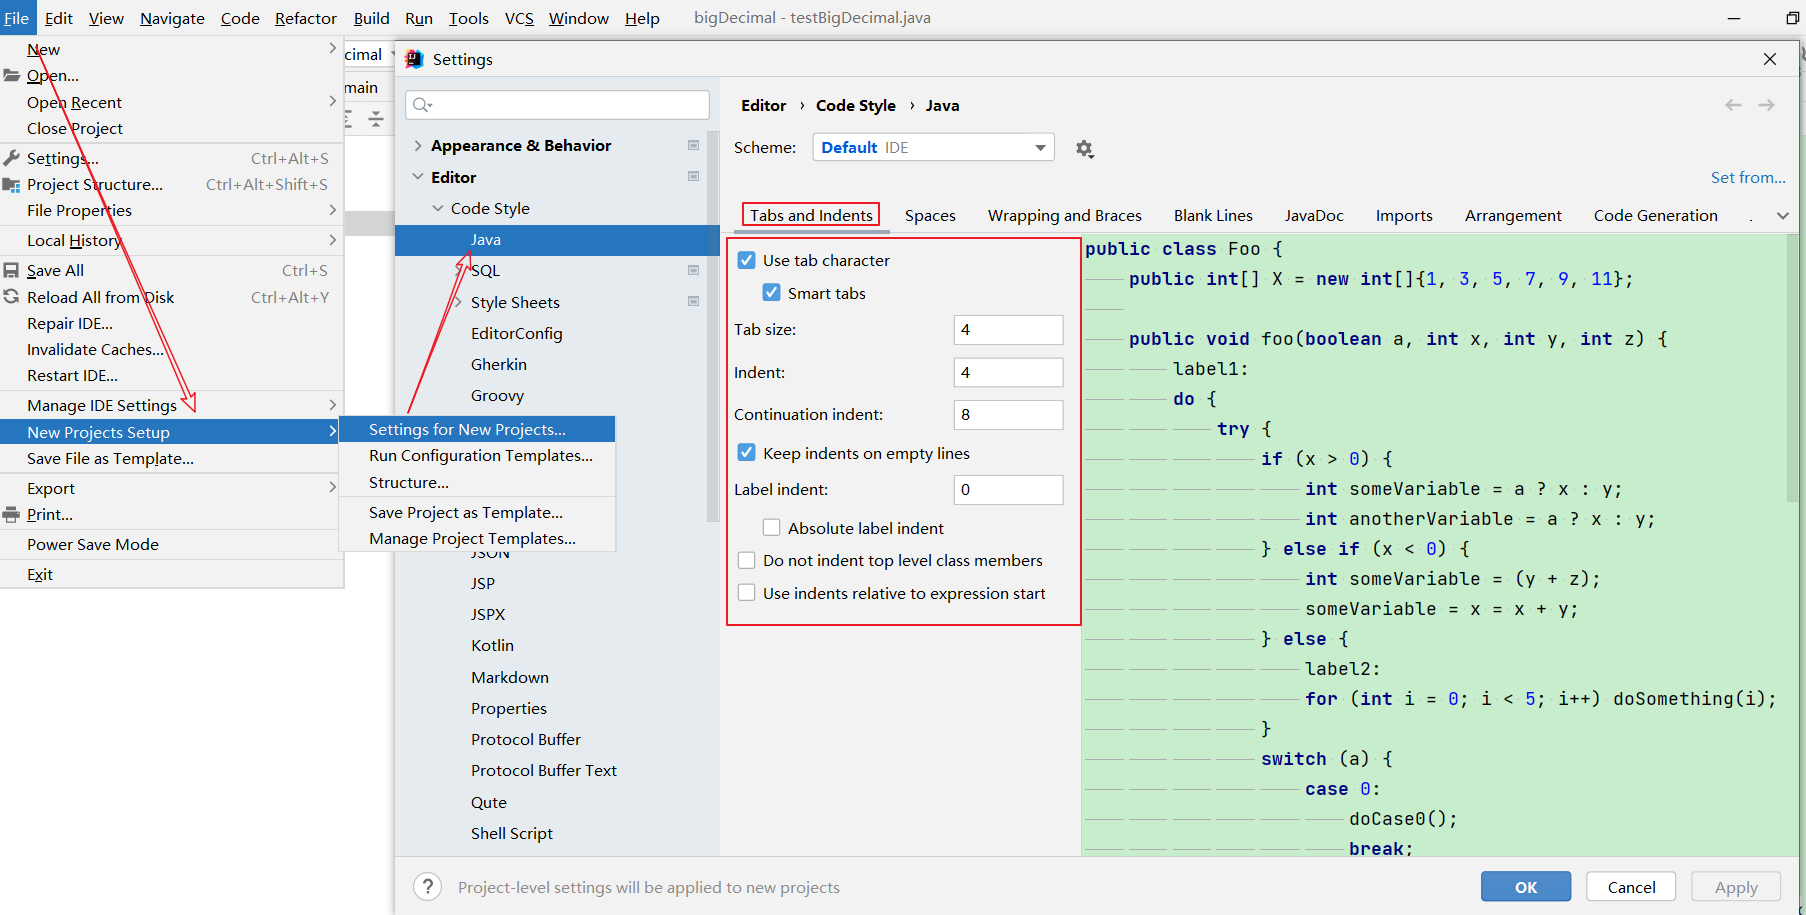Select Shell Script in the Code Style list
The width and height of the screenshot is (1806, 915).
[511, 833]
